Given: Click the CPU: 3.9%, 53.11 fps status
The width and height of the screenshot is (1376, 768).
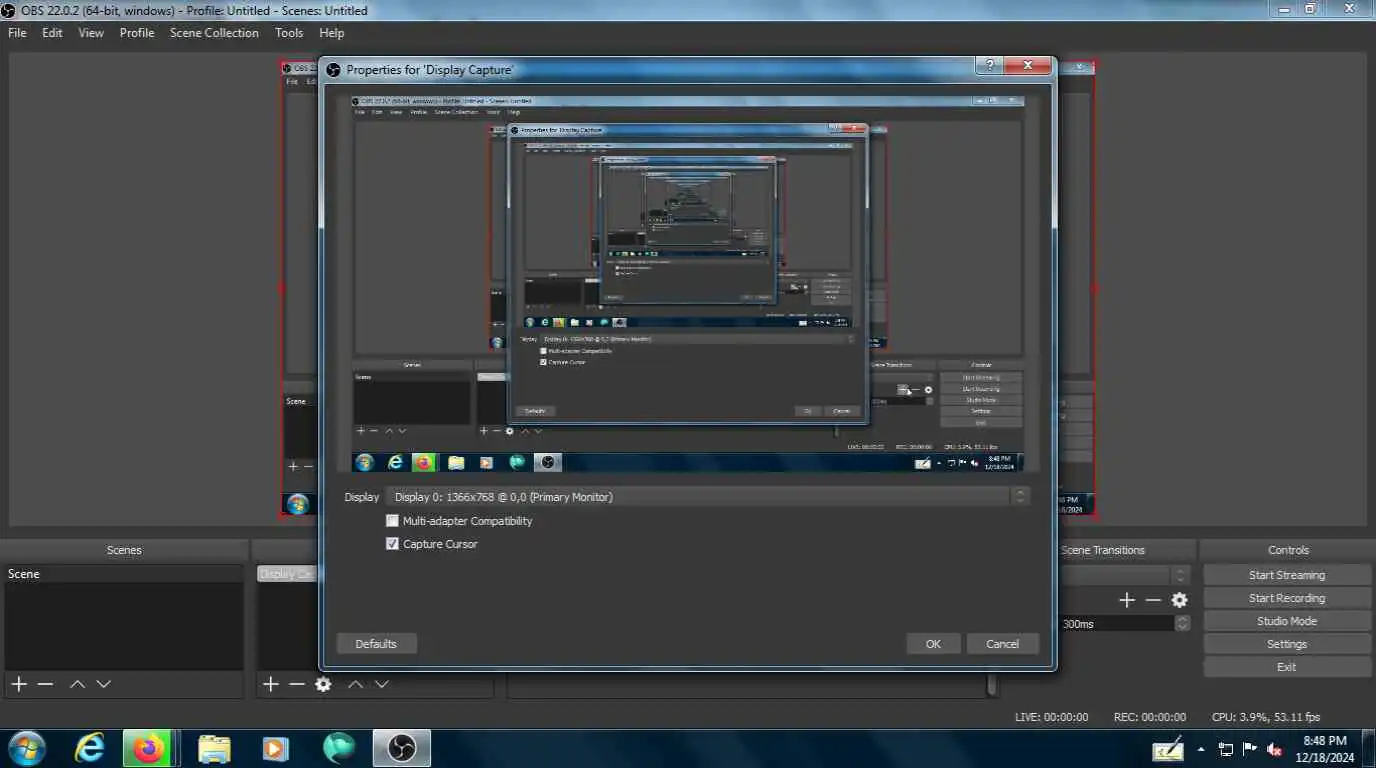Looking at the screenshot, I should (x=1266, y=717).
